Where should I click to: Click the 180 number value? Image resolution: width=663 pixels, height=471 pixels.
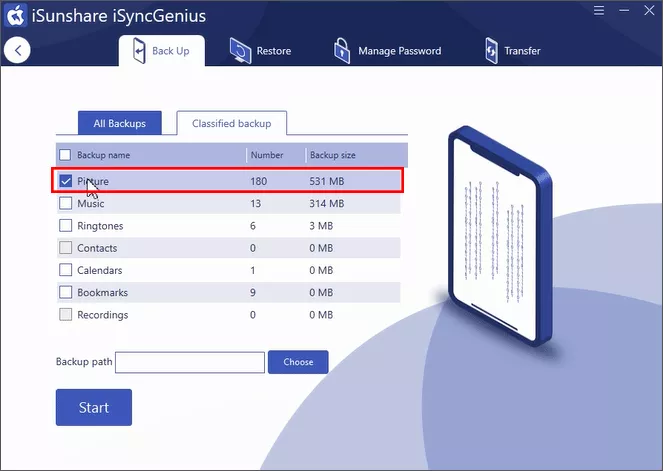pos(259,181)
